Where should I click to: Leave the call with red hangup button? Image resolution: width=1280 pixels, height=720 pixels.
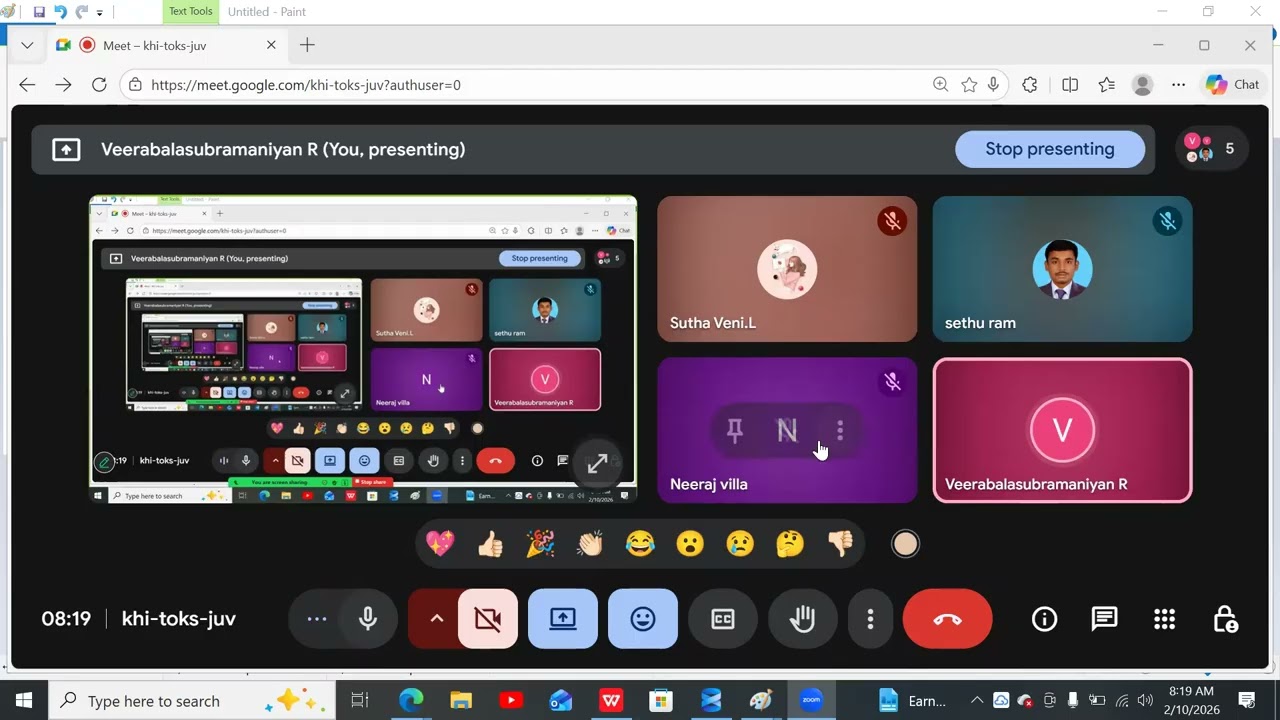tap(948, 619)
